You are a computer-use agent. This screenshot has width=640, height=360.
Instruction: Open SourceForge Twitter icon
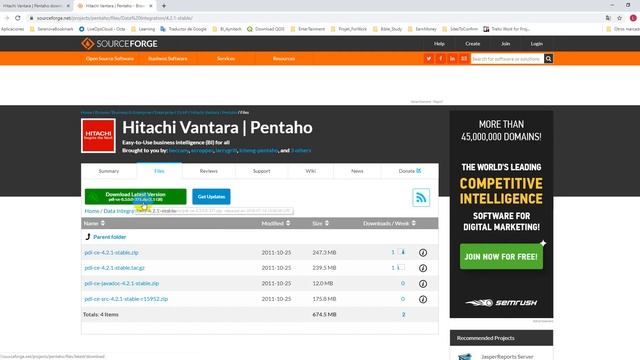coord(429,59)
